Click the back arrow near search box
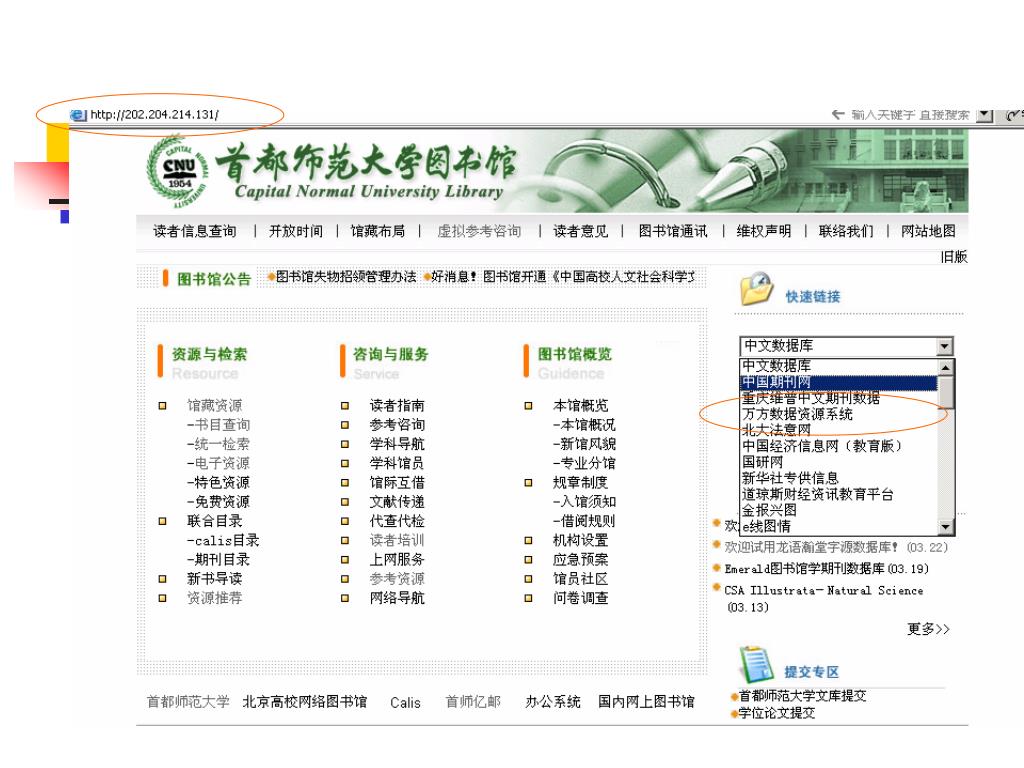The width and height of the screenshot is (1024, 768). coord(838,115)
